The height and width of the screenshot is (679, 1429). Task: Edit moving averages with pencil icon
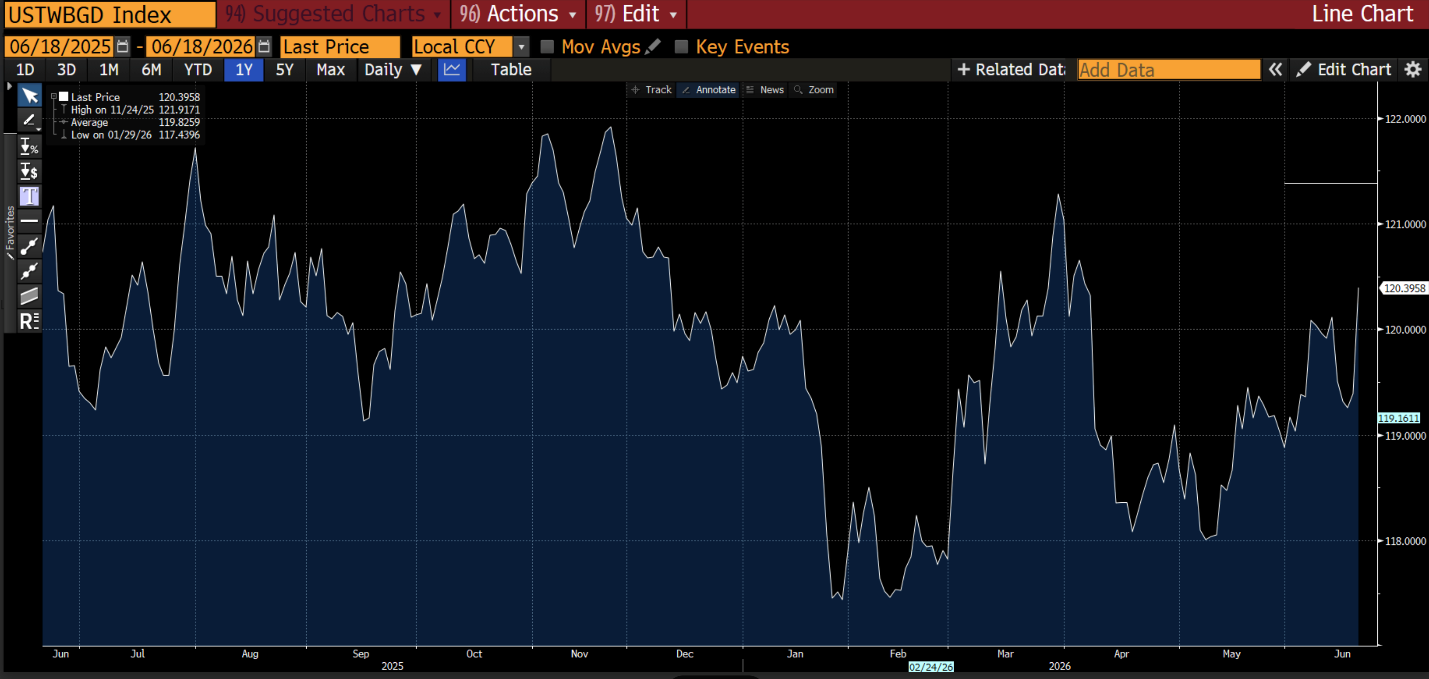(x=653, y=47)
